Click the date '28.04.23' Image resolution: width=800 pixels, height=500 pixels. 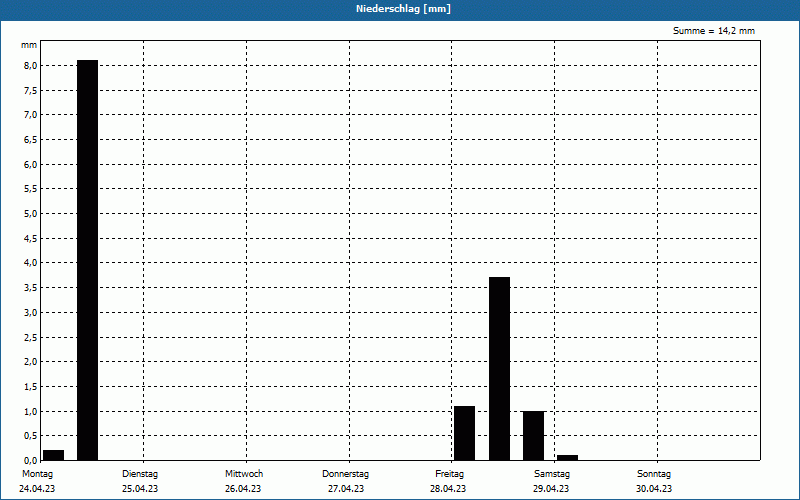pyautogui.click(x=448, y=489)
